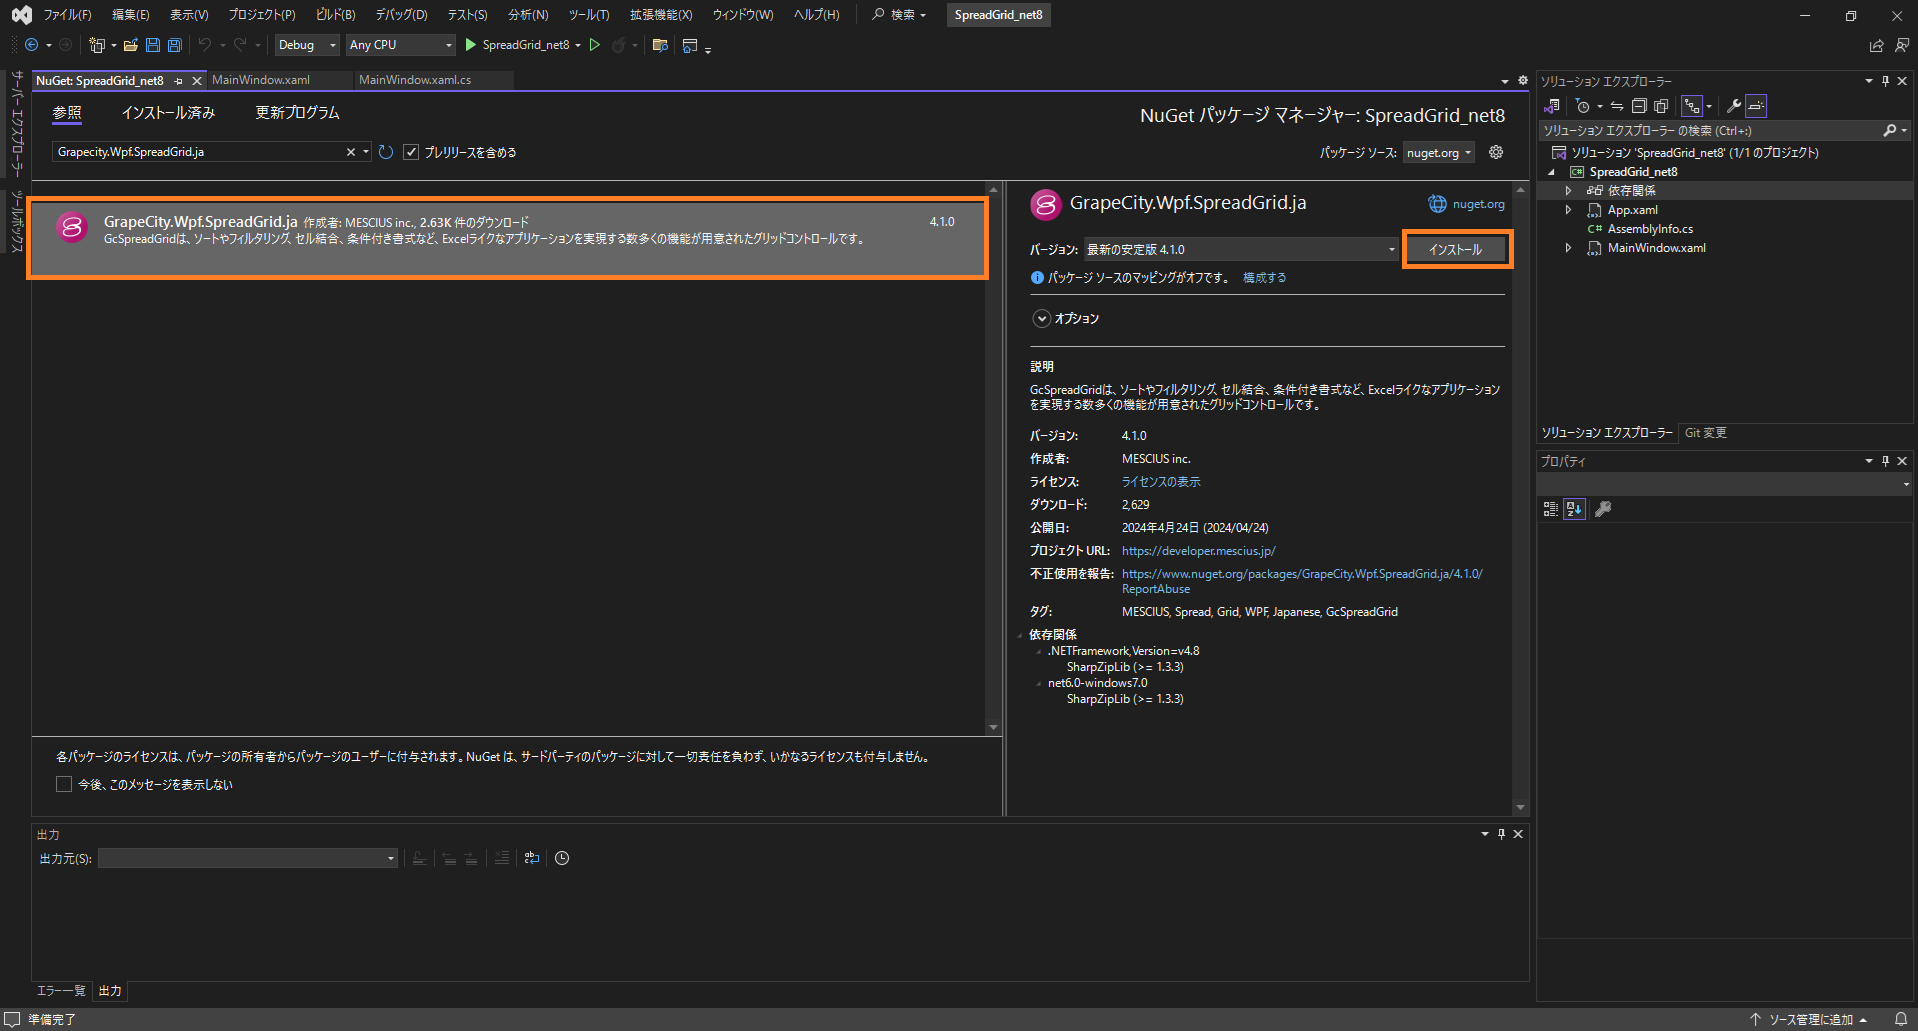The width and height of the screenshot is (1918, 1031).
Task: Open the nuget.org link beside package title
Action: point(1478,204)
